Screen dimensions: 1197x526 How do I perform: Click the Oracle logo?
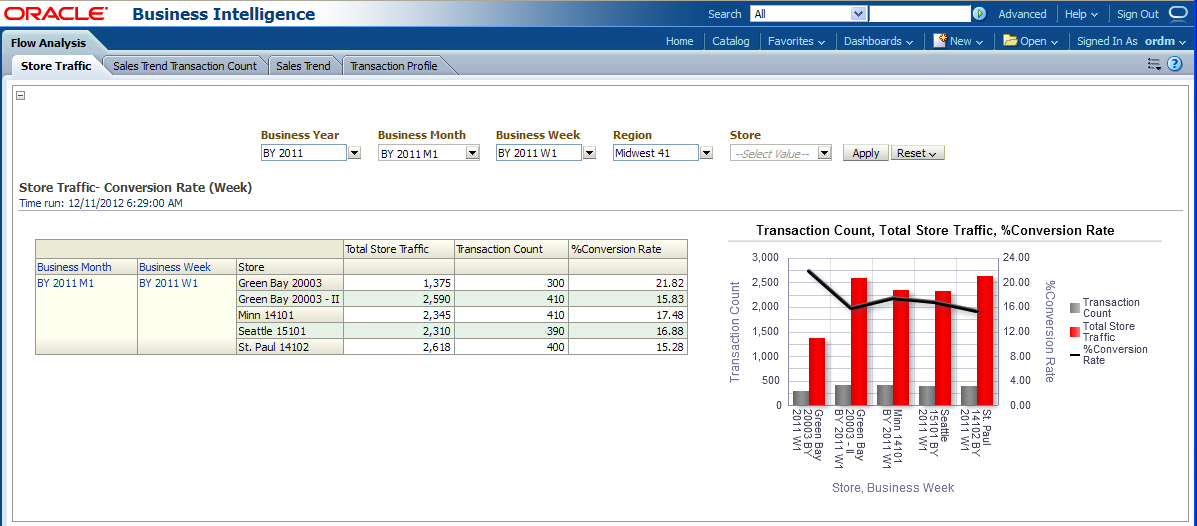[55, 14]
